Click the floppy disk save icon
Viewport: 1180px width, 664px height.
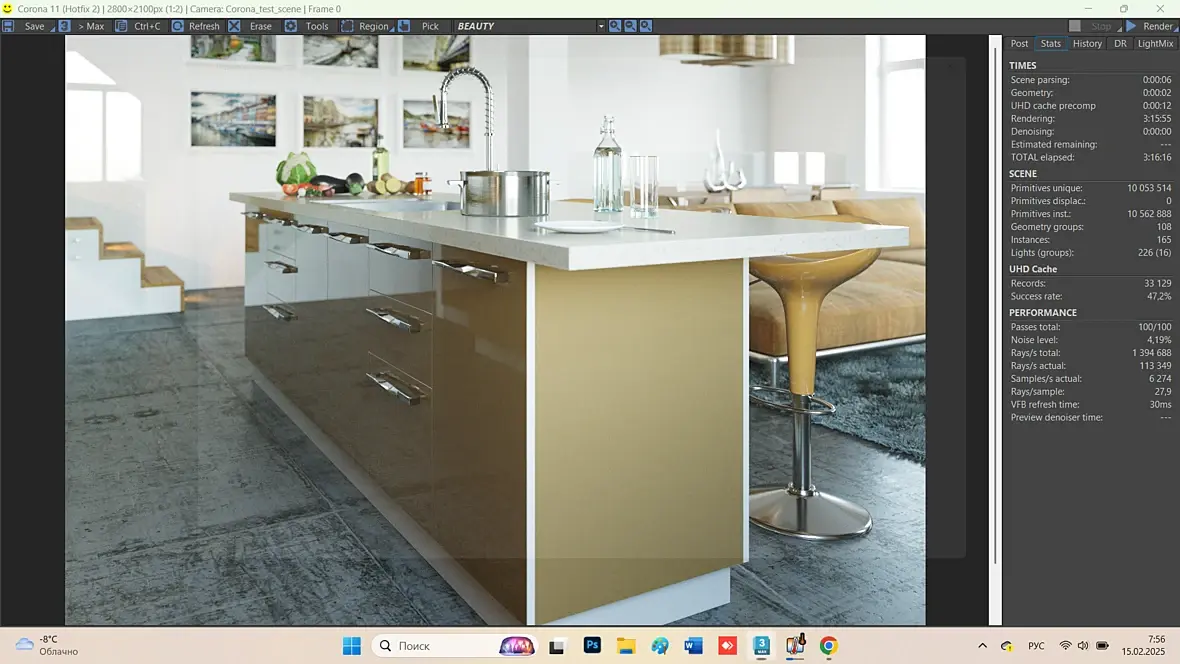[8, 26]
